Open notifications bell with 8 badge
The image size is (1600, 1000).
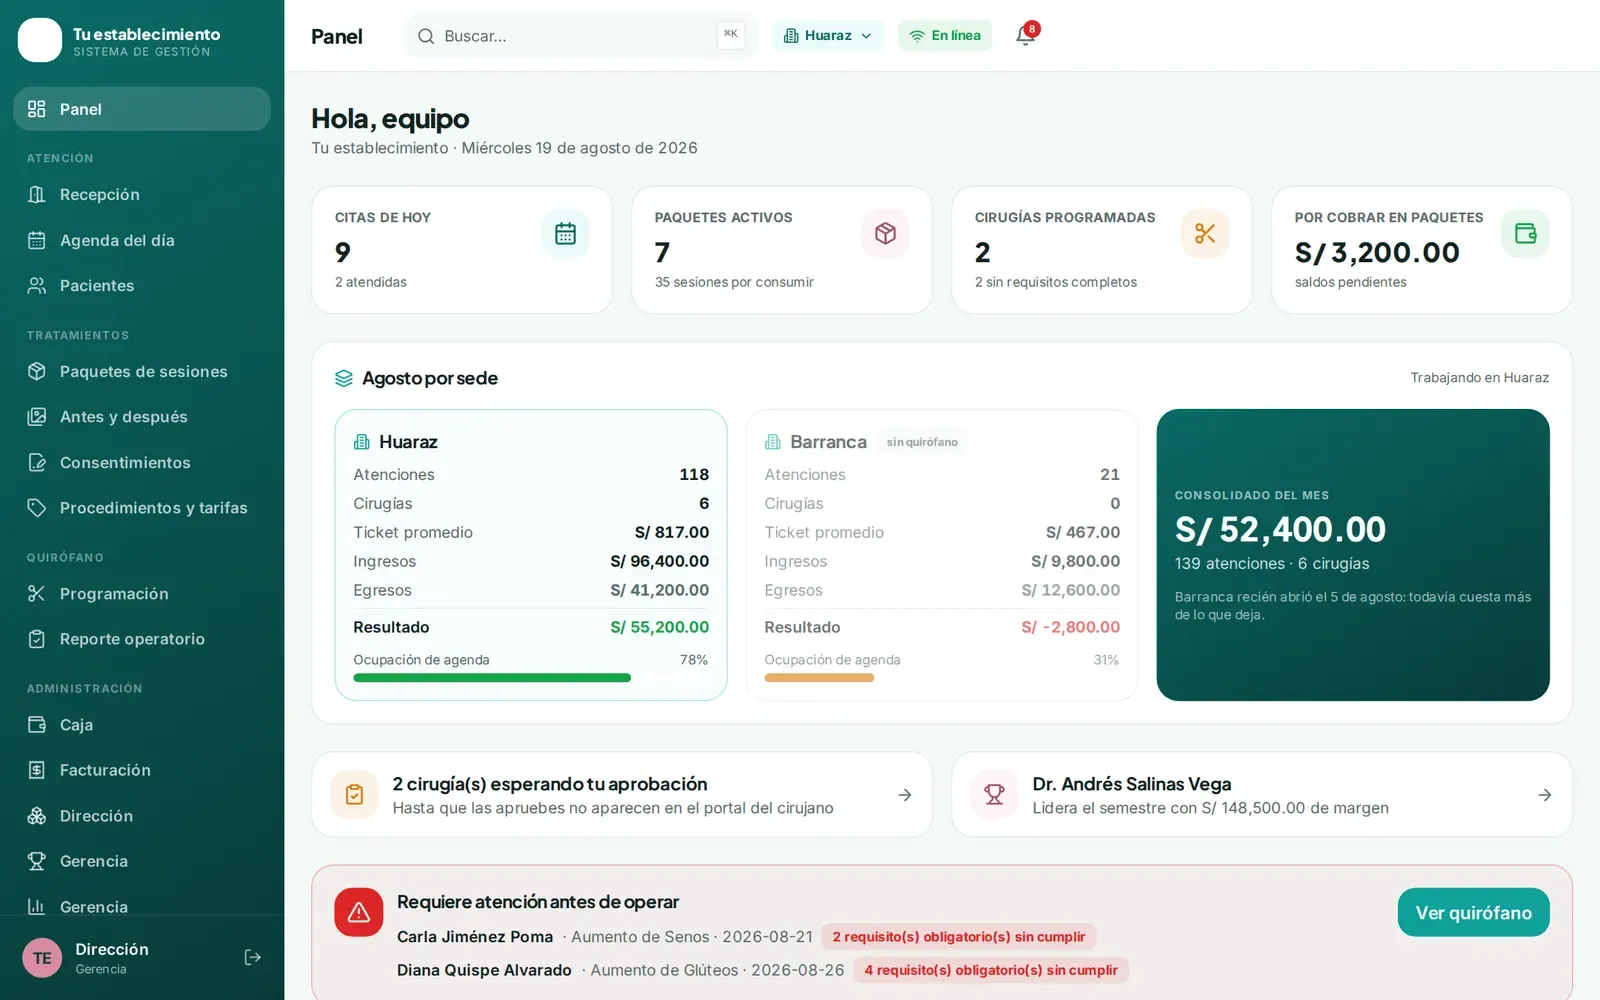click(1026, 35)
